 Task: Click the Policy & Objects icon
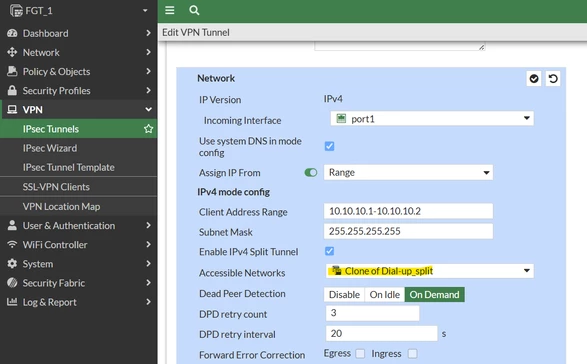tap(12, 71)
